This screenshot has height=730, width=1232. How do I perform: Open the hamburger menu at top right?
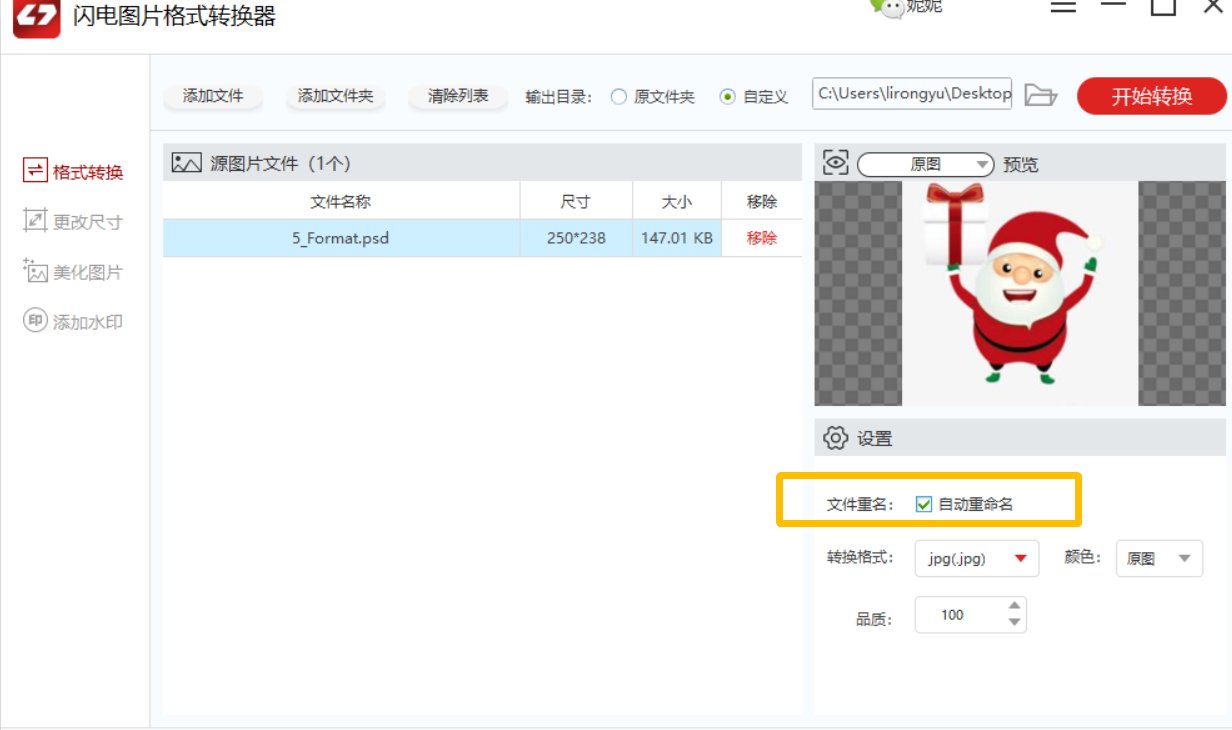point(1063,6)
